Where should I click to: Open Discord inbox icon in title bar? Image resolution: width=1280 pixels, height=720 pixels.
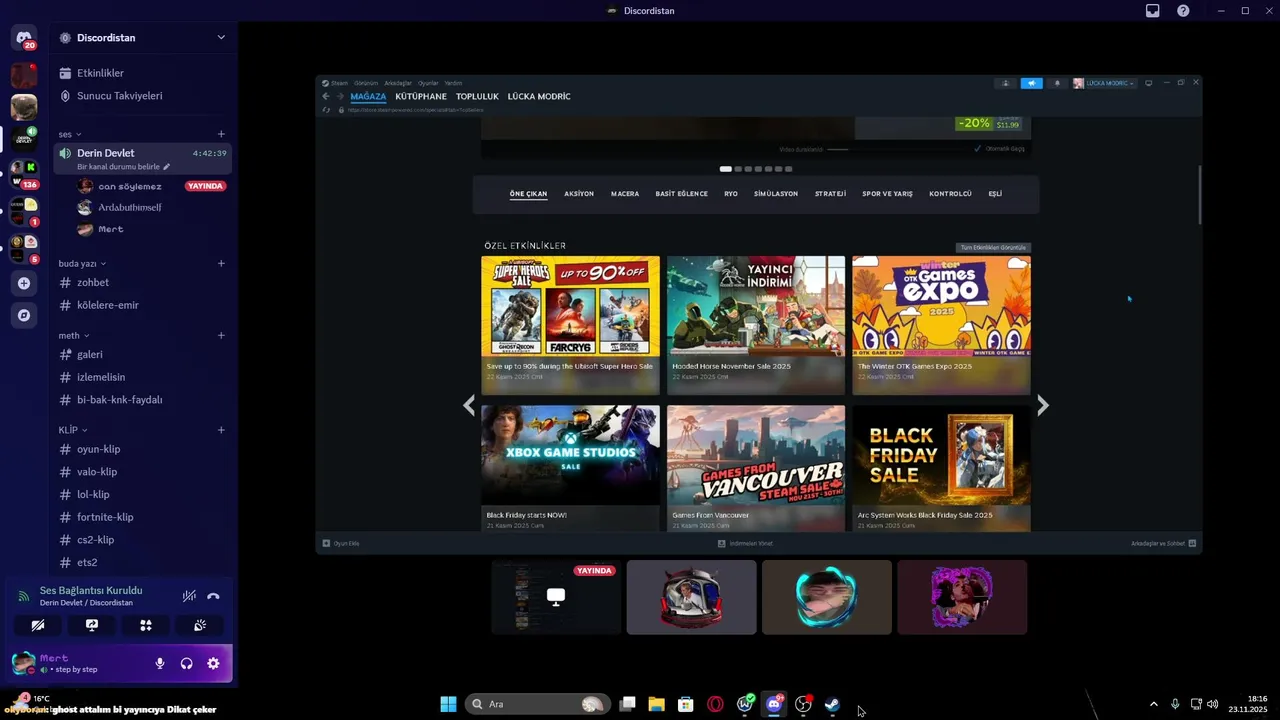1153,11
